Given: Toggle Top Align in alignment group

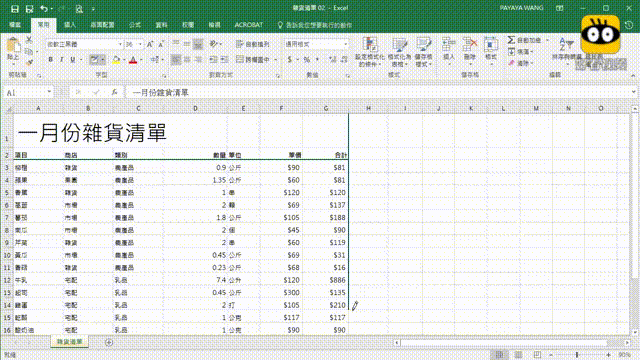Looking at the screenshot, I should [176, 44].
